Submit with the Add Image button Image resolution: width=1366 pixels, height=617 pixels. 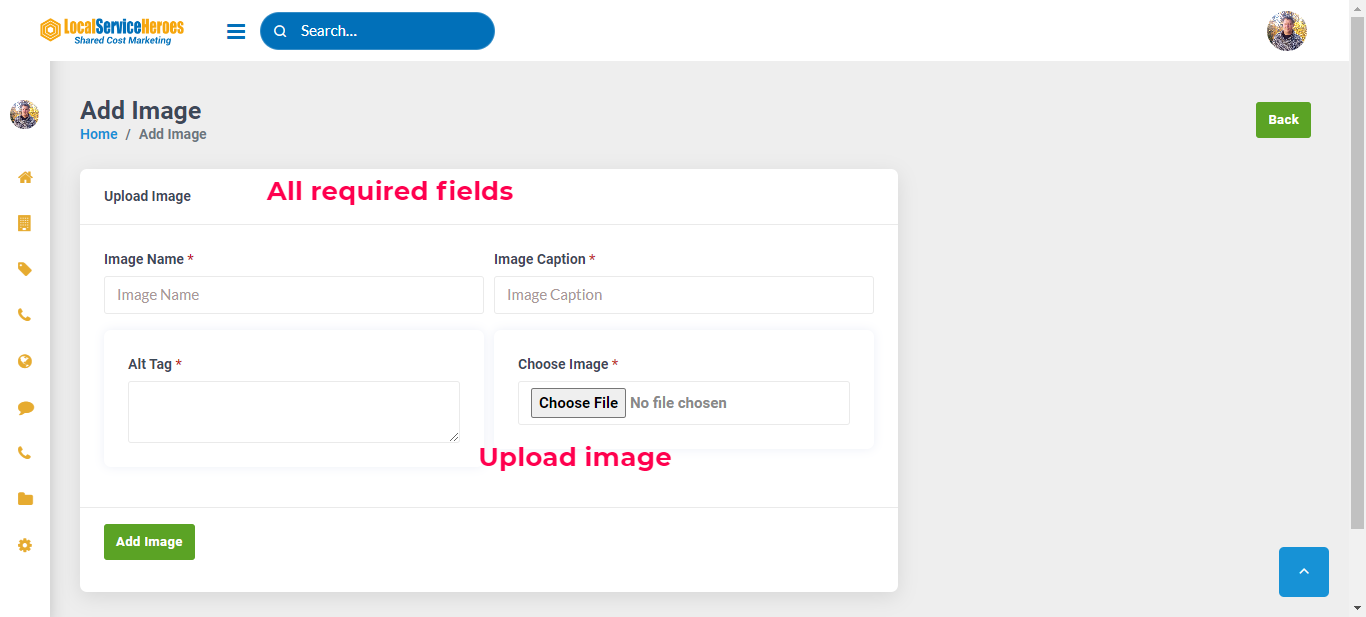149,542
